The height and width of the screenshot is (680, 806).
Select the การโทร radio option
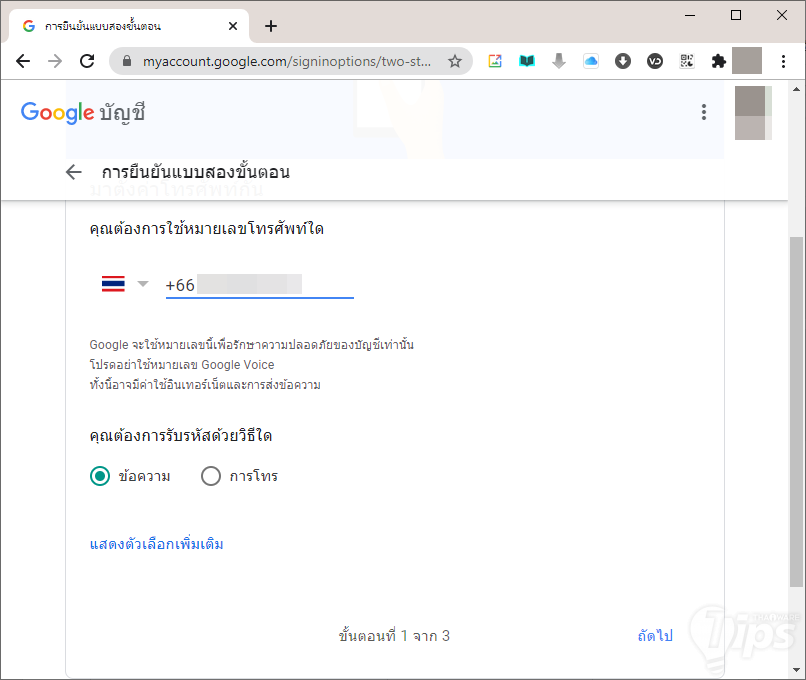point(211,476)
